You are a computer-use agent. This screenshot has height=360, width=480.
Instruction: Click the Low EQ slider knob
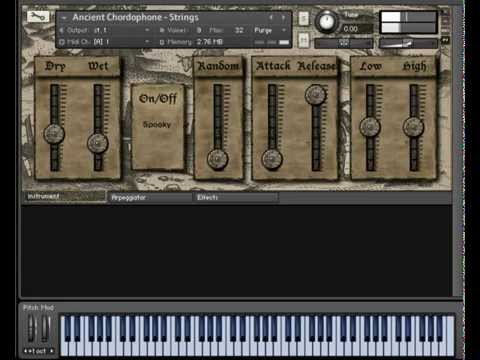(x=370, y=127)
